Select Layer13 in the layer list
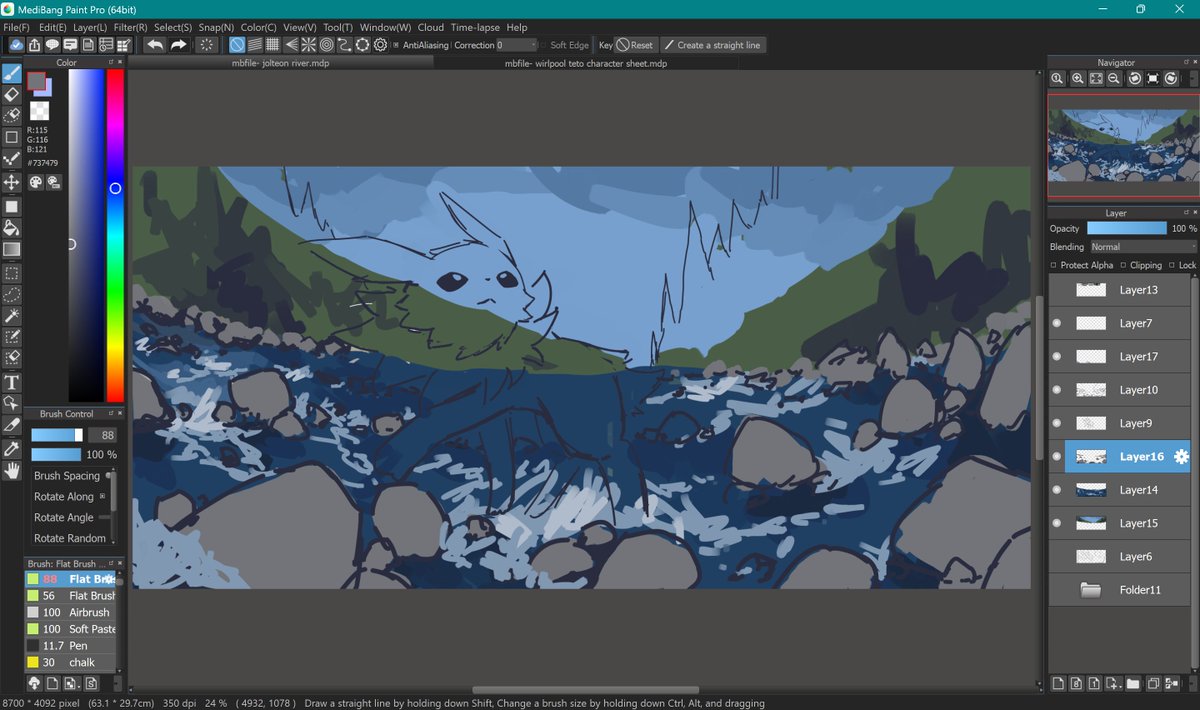Image resolution: width=1200 pixels, height=710 pixels. 1120,290
